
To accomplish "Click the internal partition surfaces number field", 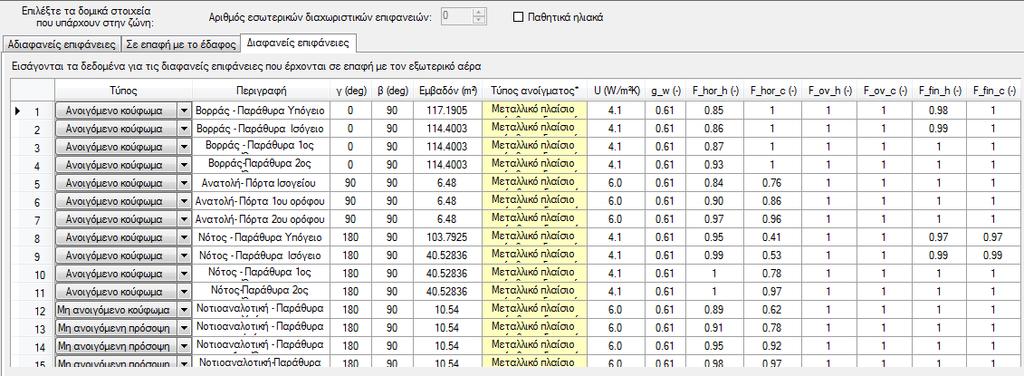I will click(456, 17).
